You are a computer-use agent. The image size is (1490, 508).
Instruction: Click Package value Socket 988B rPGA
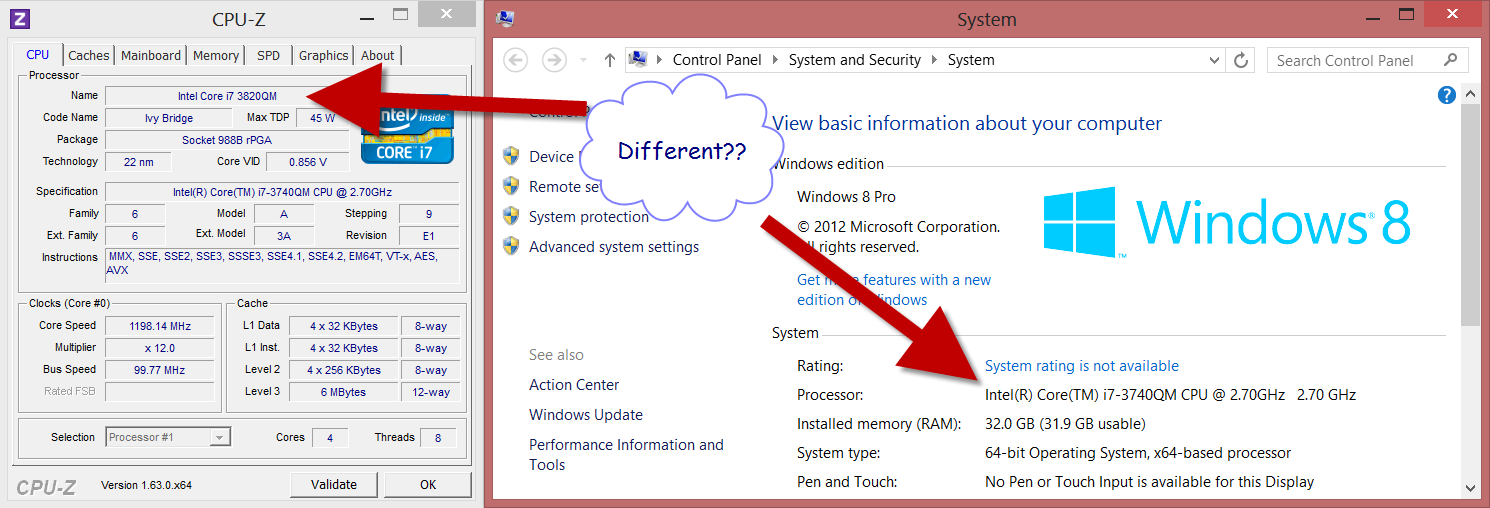pyautogui.click(x=228, y=140)
